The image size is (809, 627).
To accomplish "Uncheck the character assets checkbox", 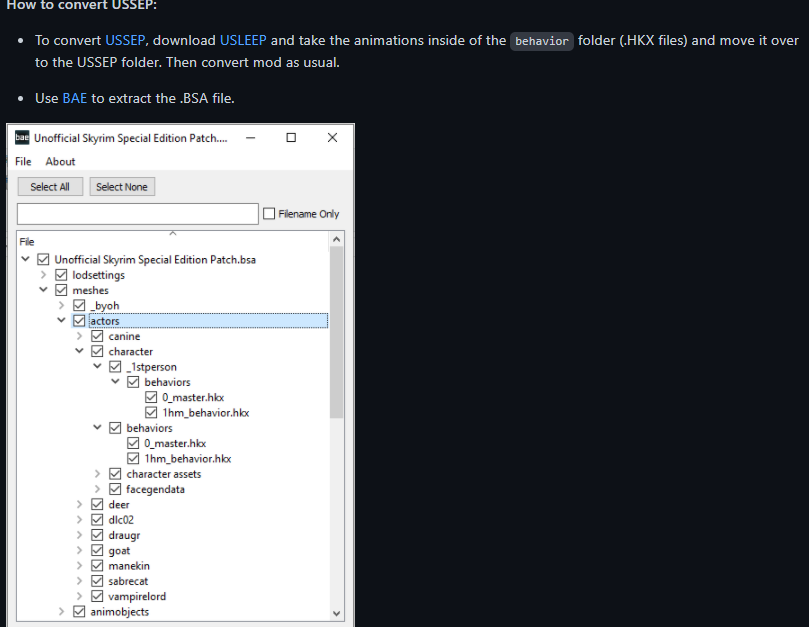I will (x=116, y=474).
